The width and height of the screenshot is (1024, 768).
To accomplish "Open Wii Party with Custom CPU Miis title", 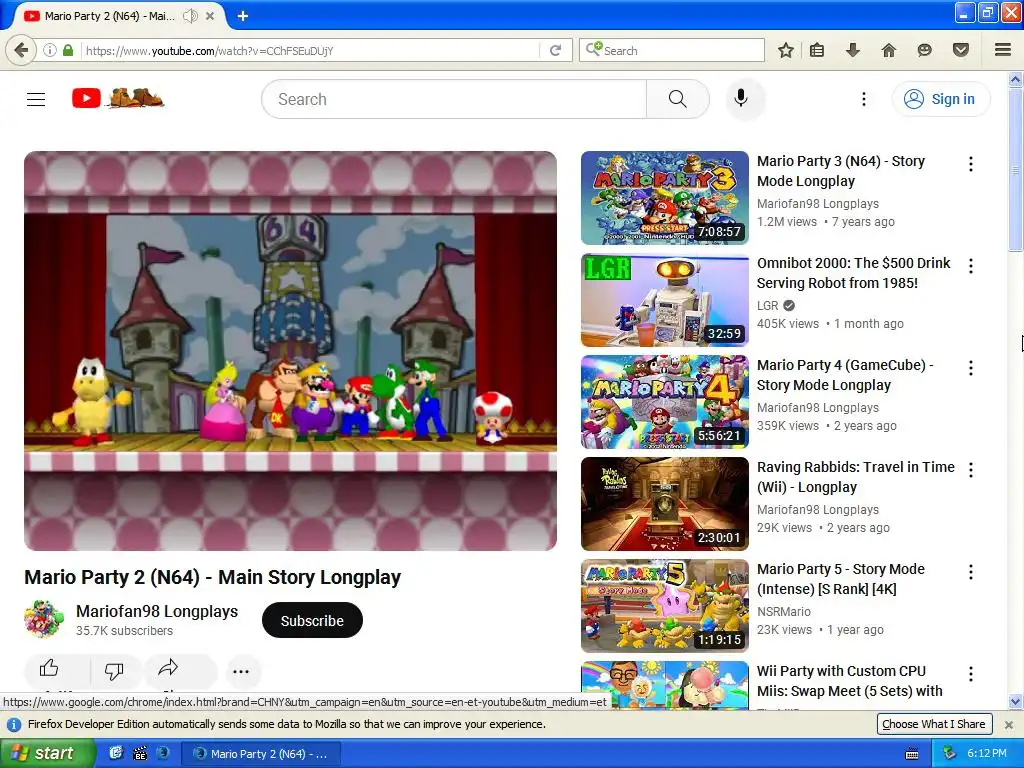I will pyautogui.click(x=849, y=680).
